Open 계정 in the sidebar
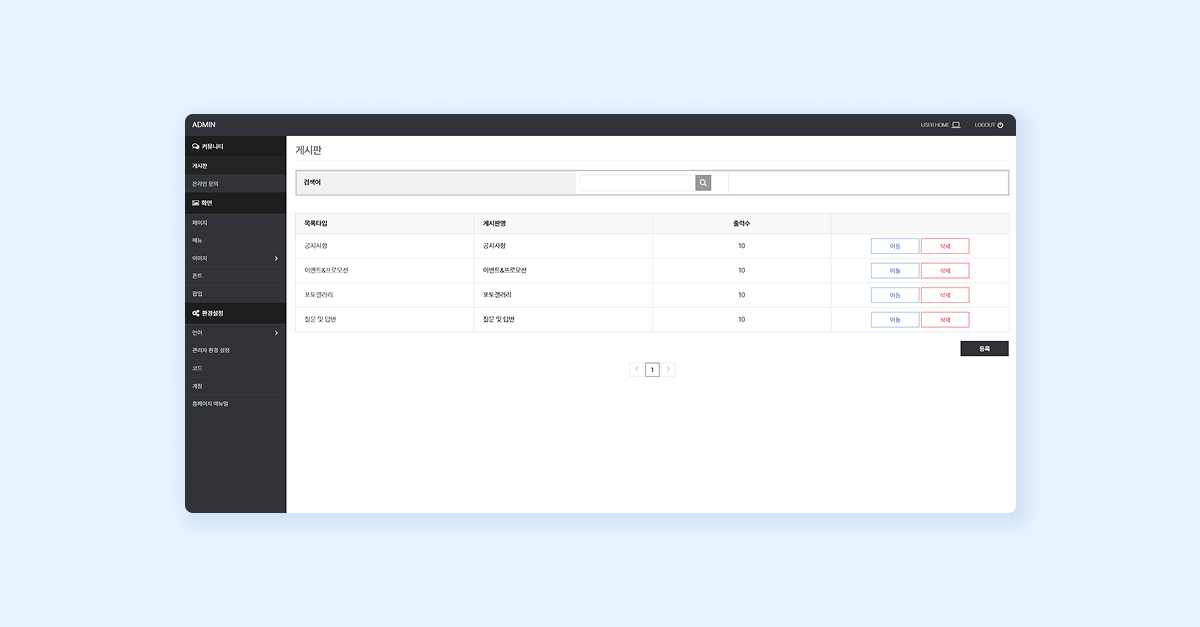 coord(236,385)
